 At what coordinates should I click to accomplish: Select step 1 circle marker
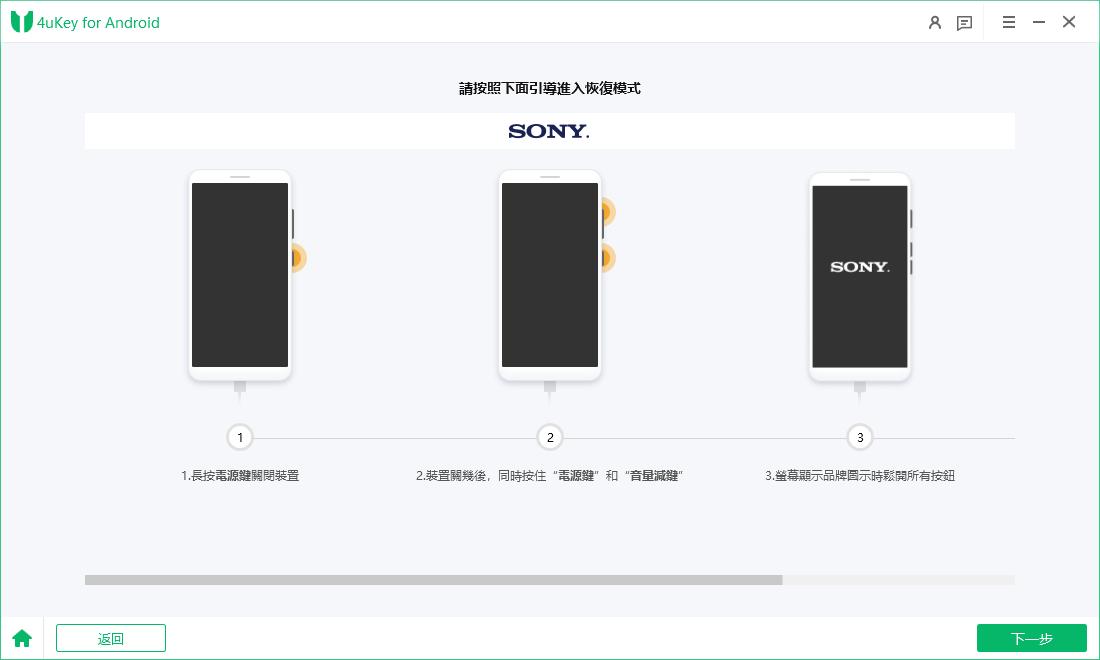(x=240, y=438)
